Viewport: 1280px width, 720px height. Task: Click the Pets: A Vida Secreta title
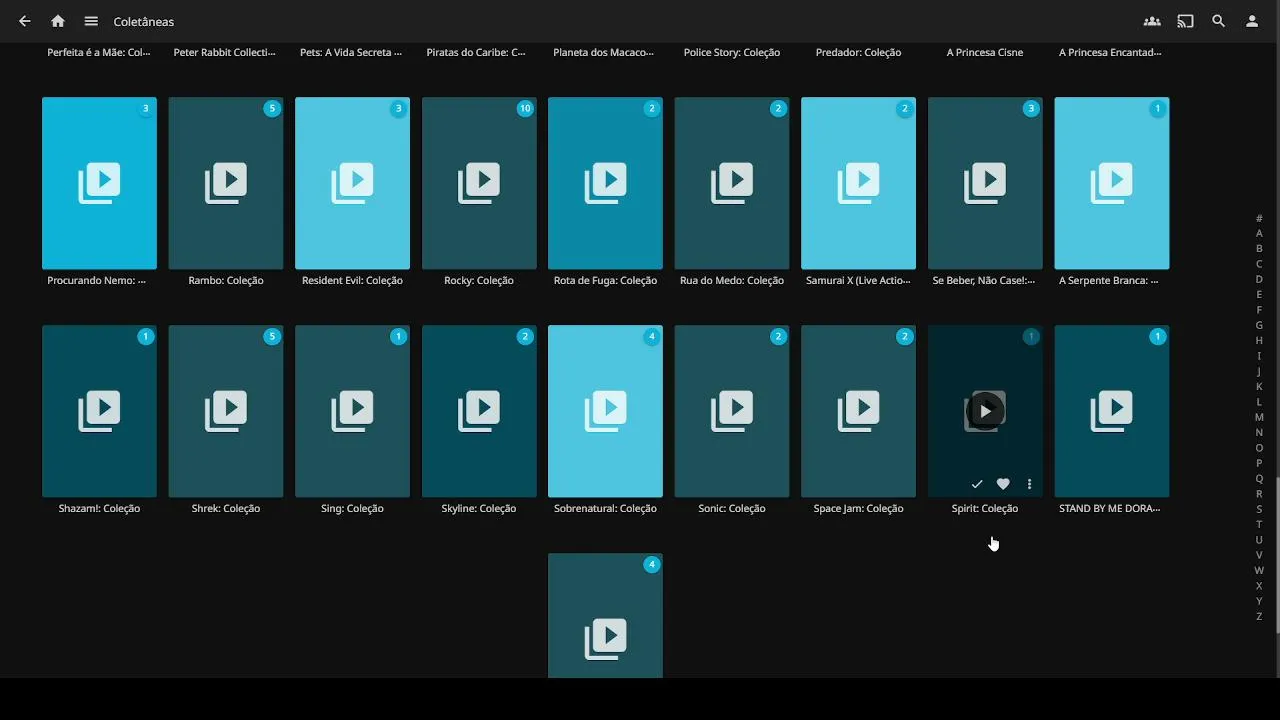click(351, 52)
